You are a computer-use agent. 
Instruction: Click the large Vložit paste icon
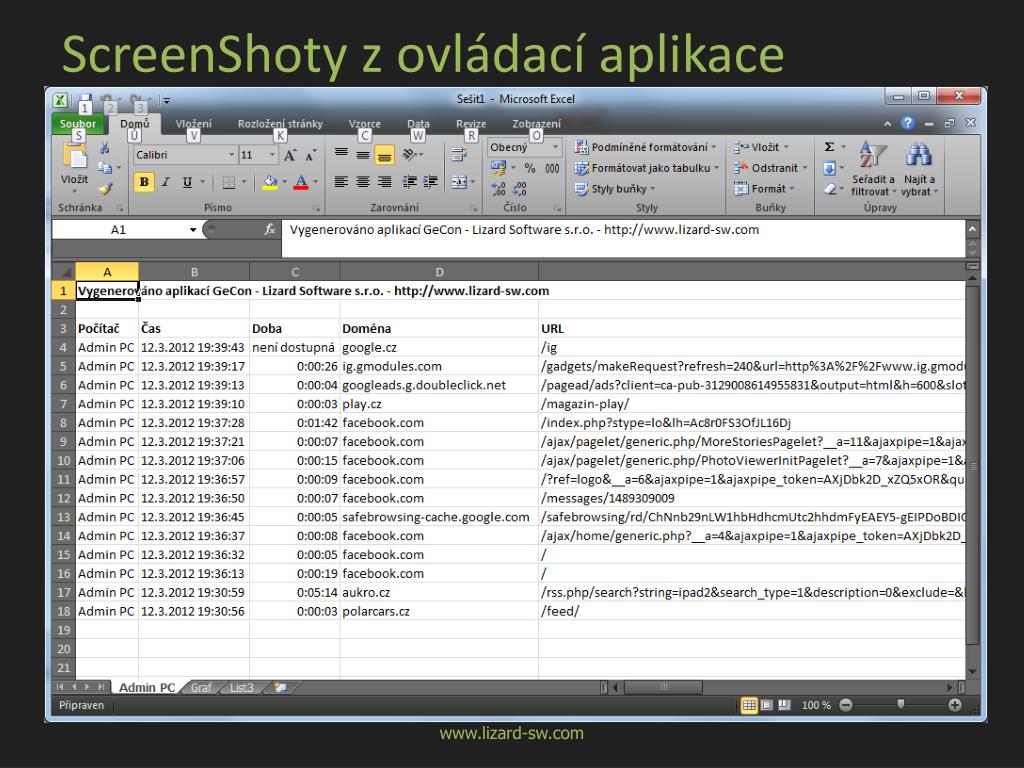point(74,157)
